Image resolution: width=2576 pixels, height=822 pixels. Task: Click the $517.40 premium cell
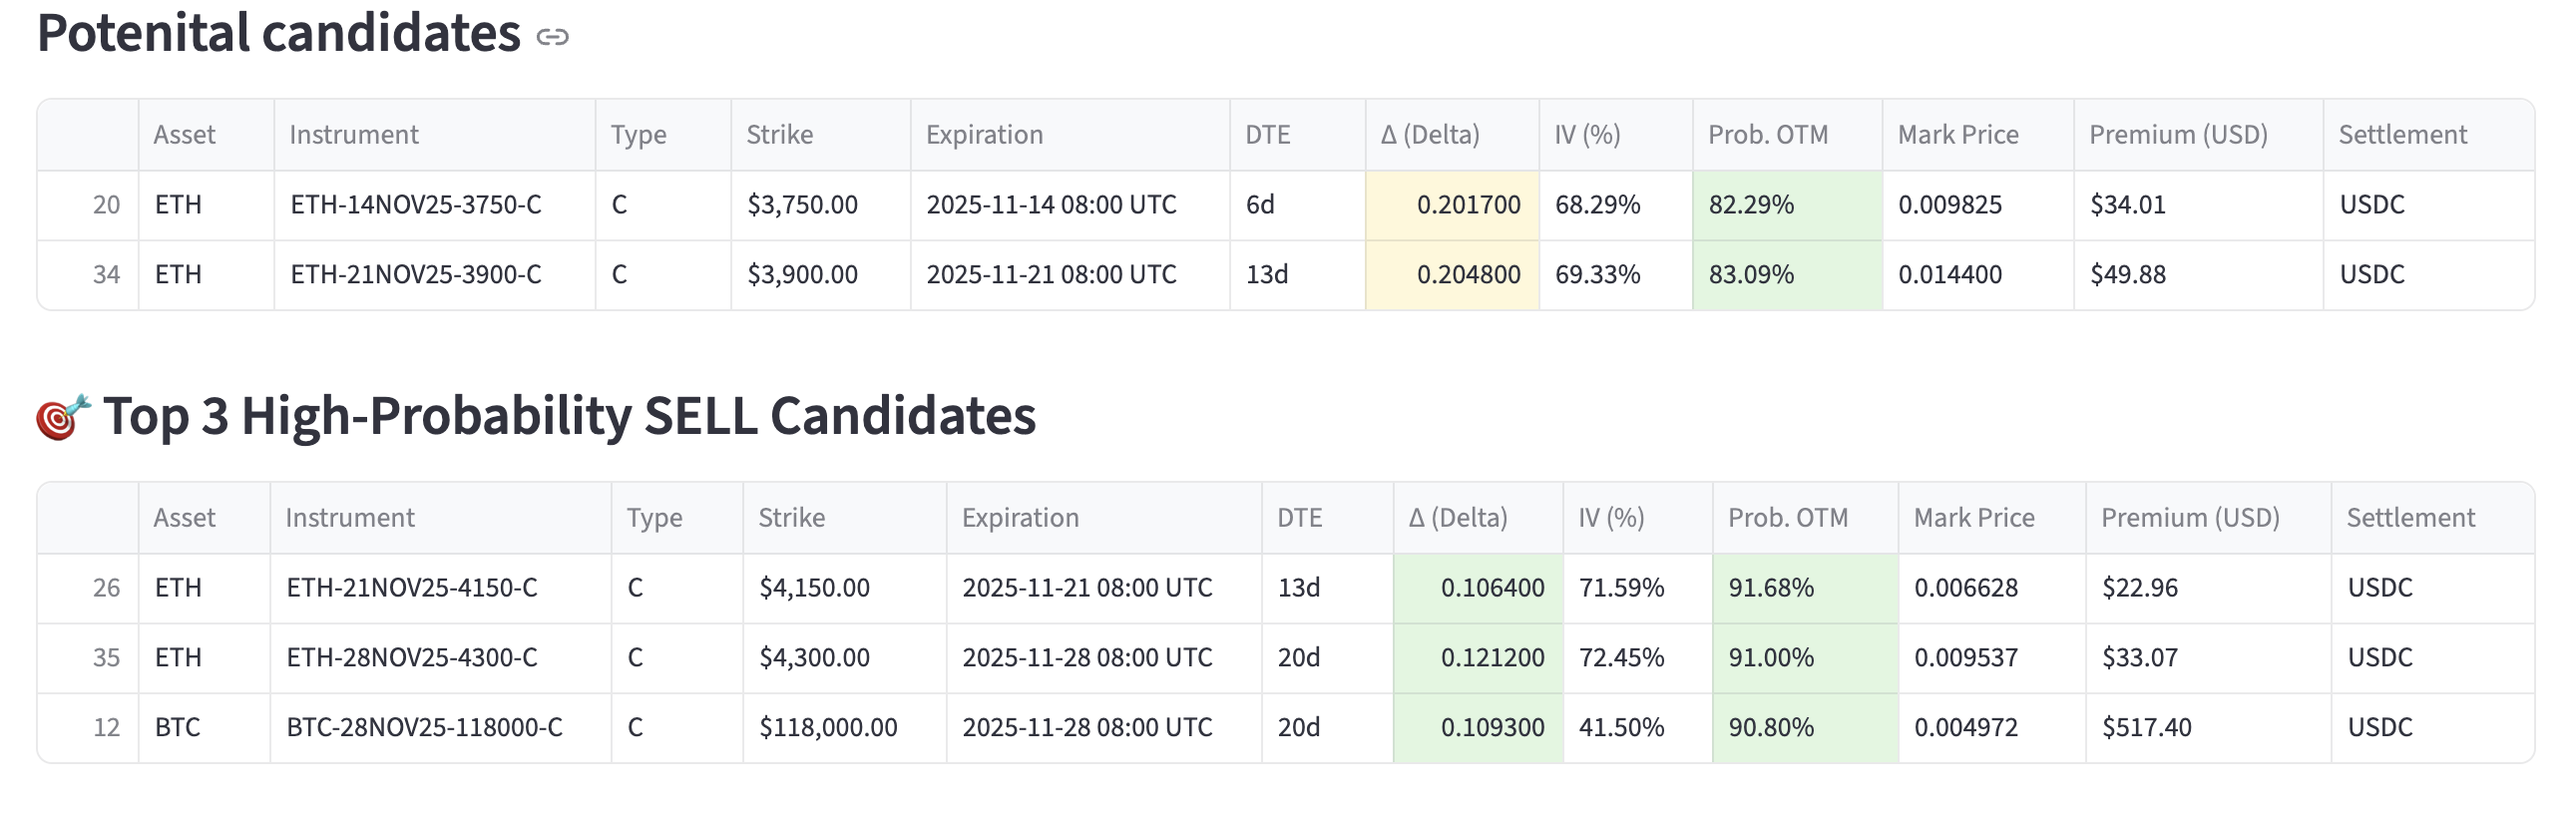[2146, 728]
